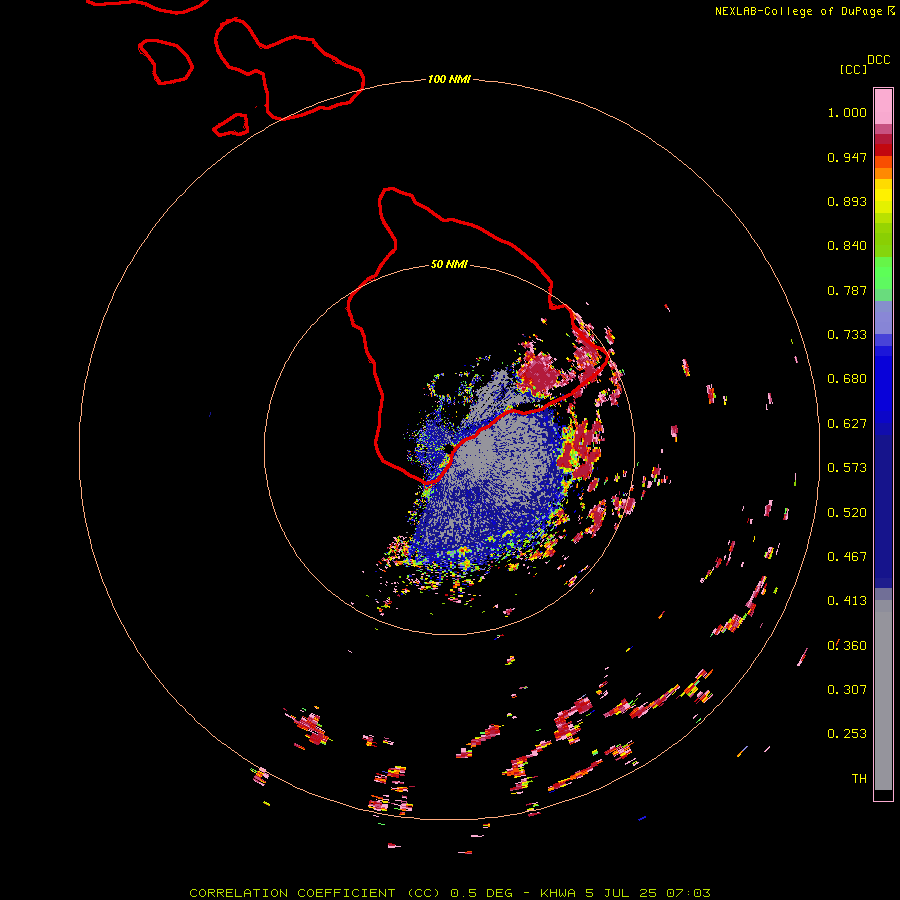Click the 50 NMI range ring label
900x900 pixels.
click(x=449, y=264)
